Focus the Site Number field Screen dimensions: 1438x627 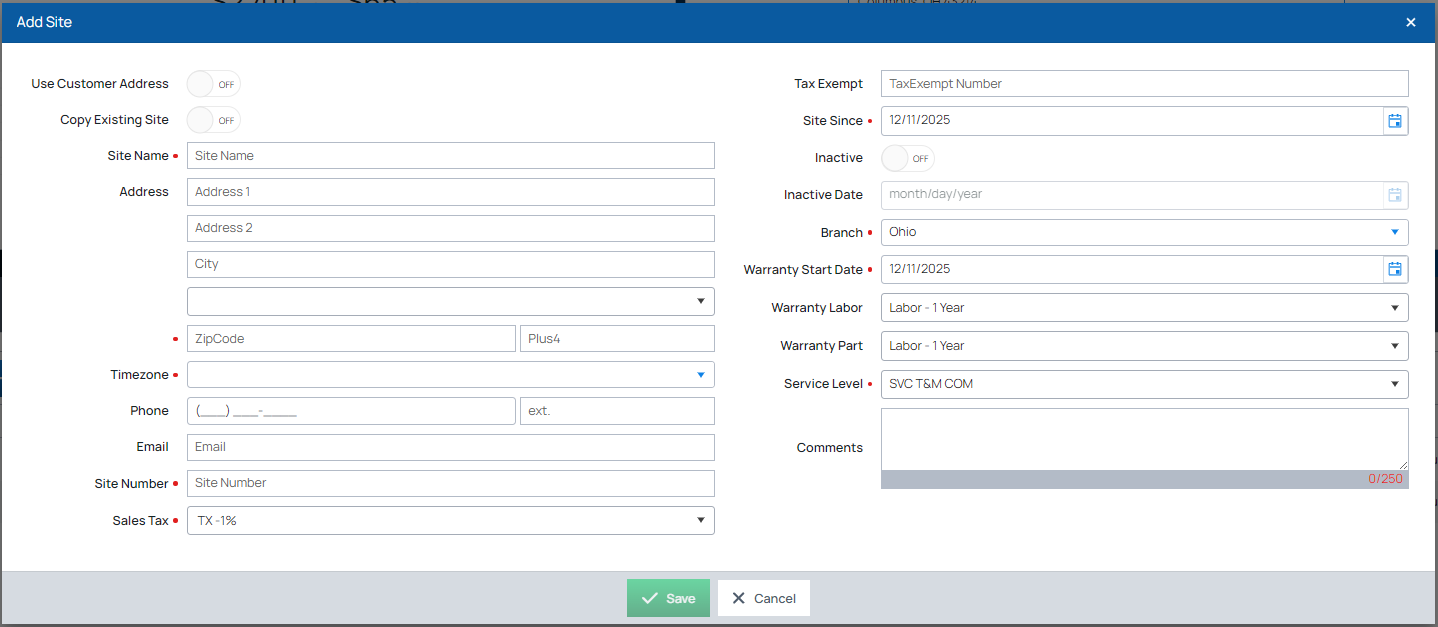(451, 483)
